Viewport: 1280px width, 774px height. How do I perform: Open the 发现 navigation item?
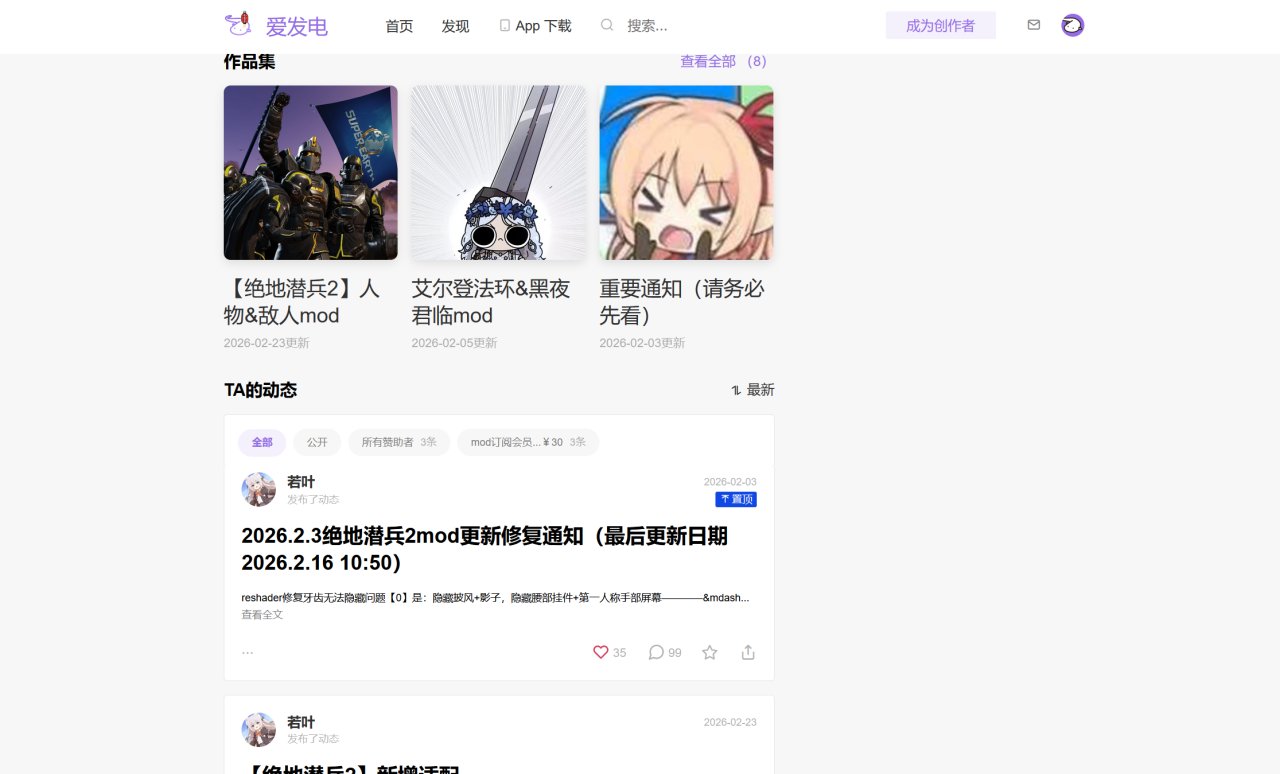click(x=455, y=26)
